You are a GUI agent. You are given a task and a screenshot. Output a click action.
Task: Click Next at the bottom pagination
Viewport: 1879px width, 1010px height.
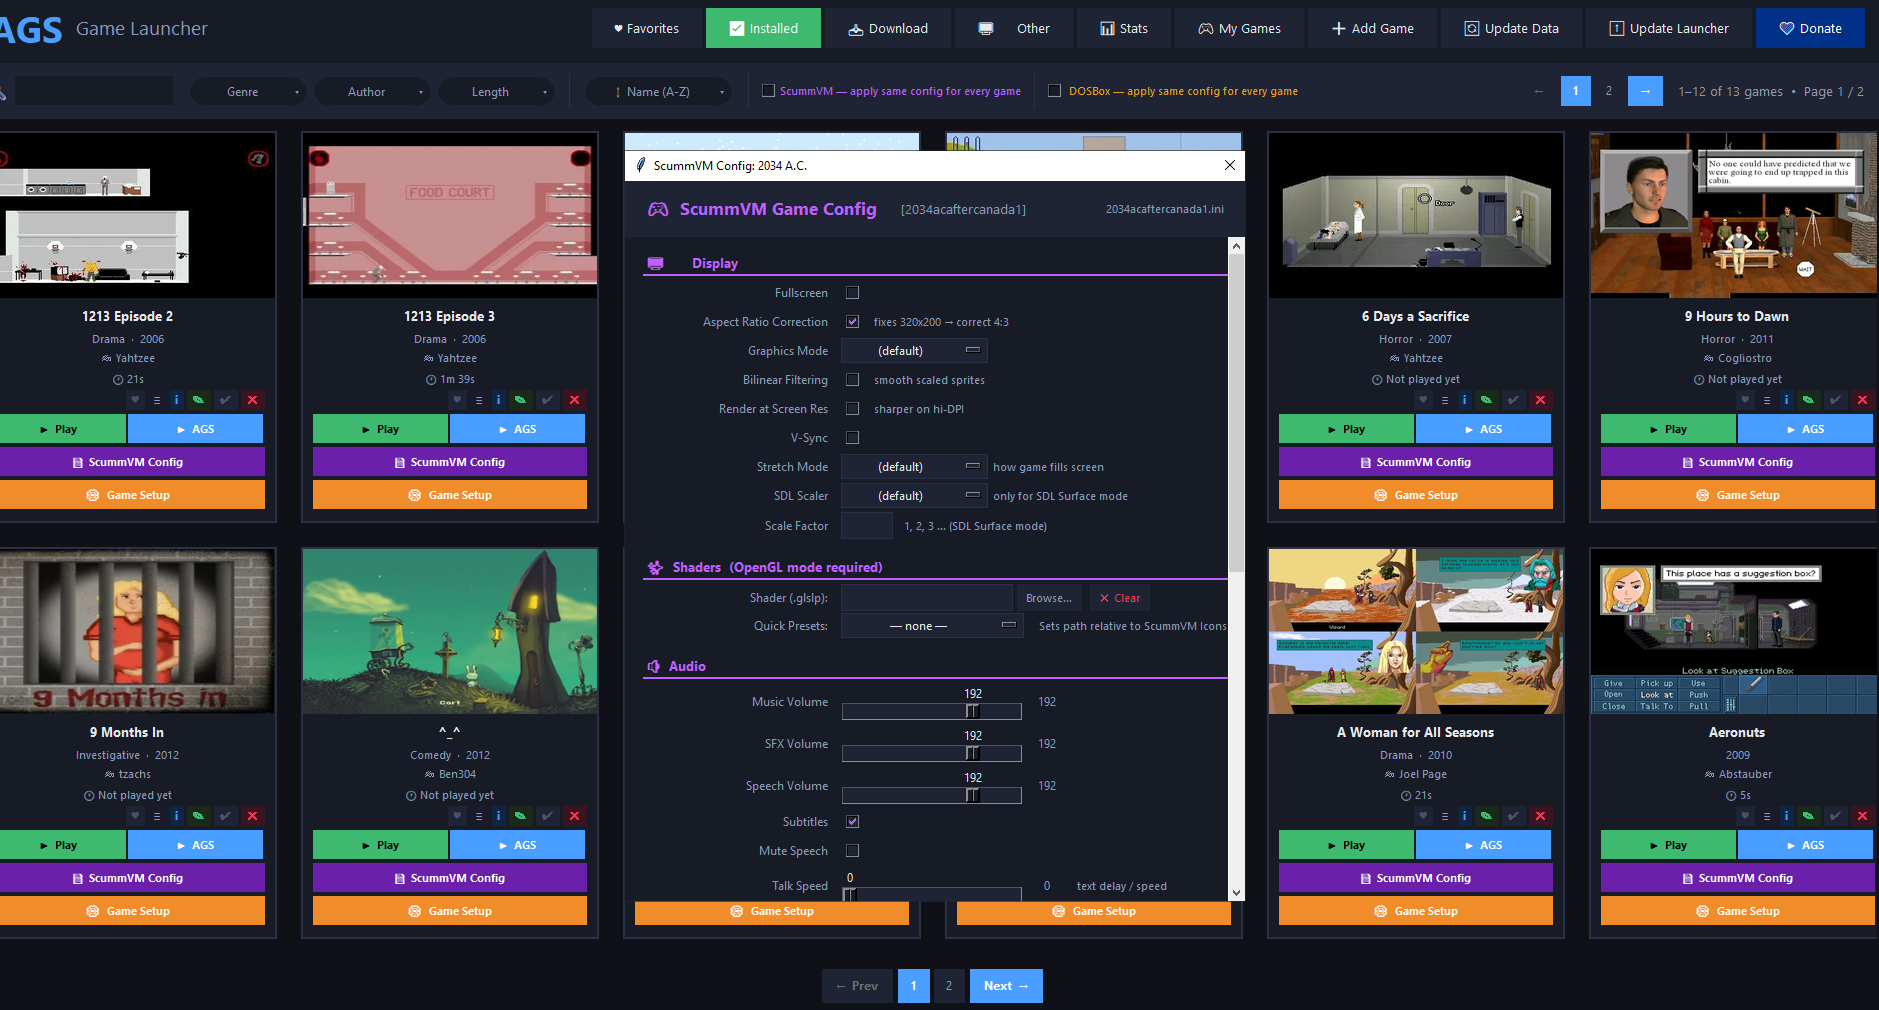point(1006,986)
